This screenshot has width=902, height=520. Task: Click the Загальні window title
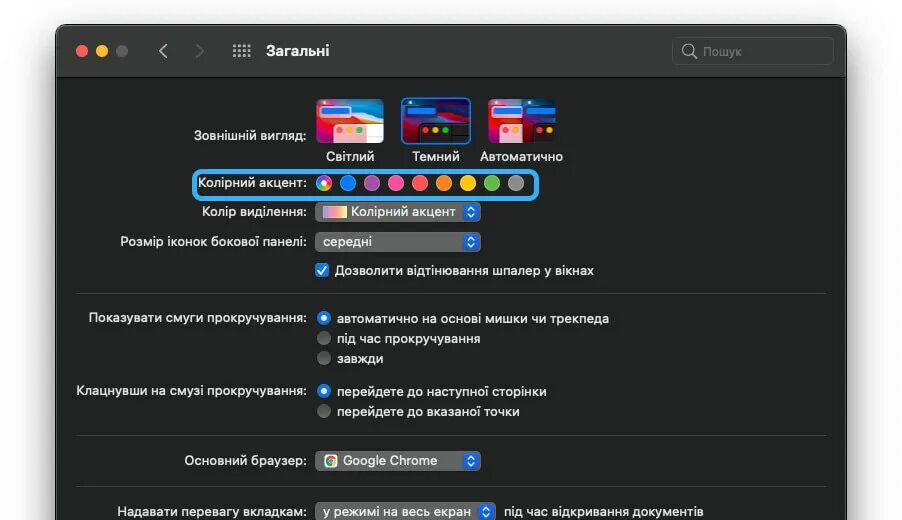[297, 51]
